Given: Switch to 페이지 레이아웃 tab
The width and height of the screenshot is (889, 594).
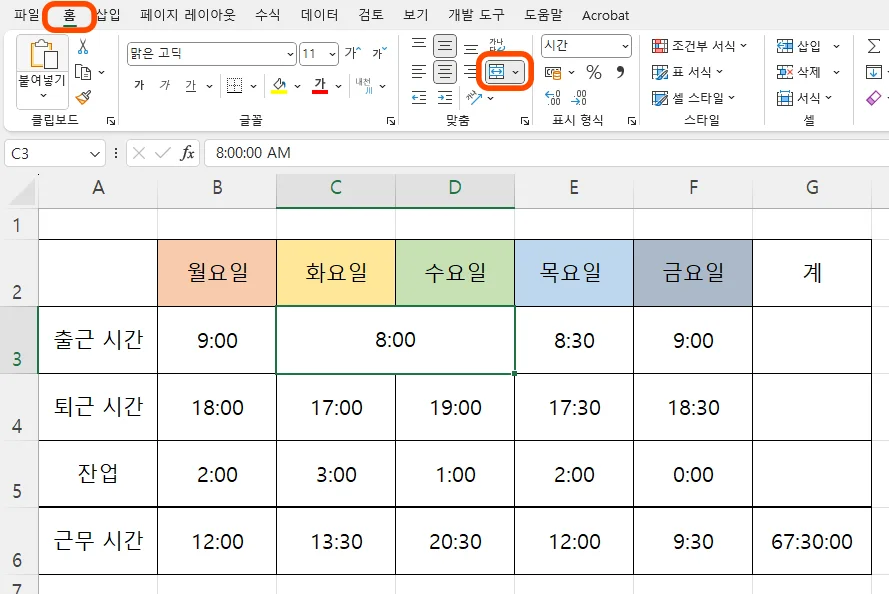Looking at the screenshot, I should point(188,15).
